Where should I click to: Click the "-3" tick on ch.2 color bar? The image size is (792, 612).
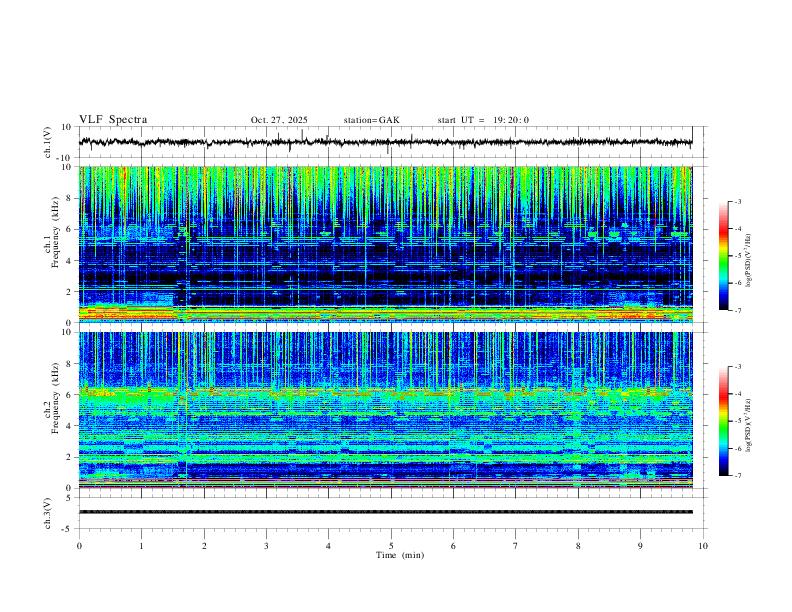tap(737, 367)
